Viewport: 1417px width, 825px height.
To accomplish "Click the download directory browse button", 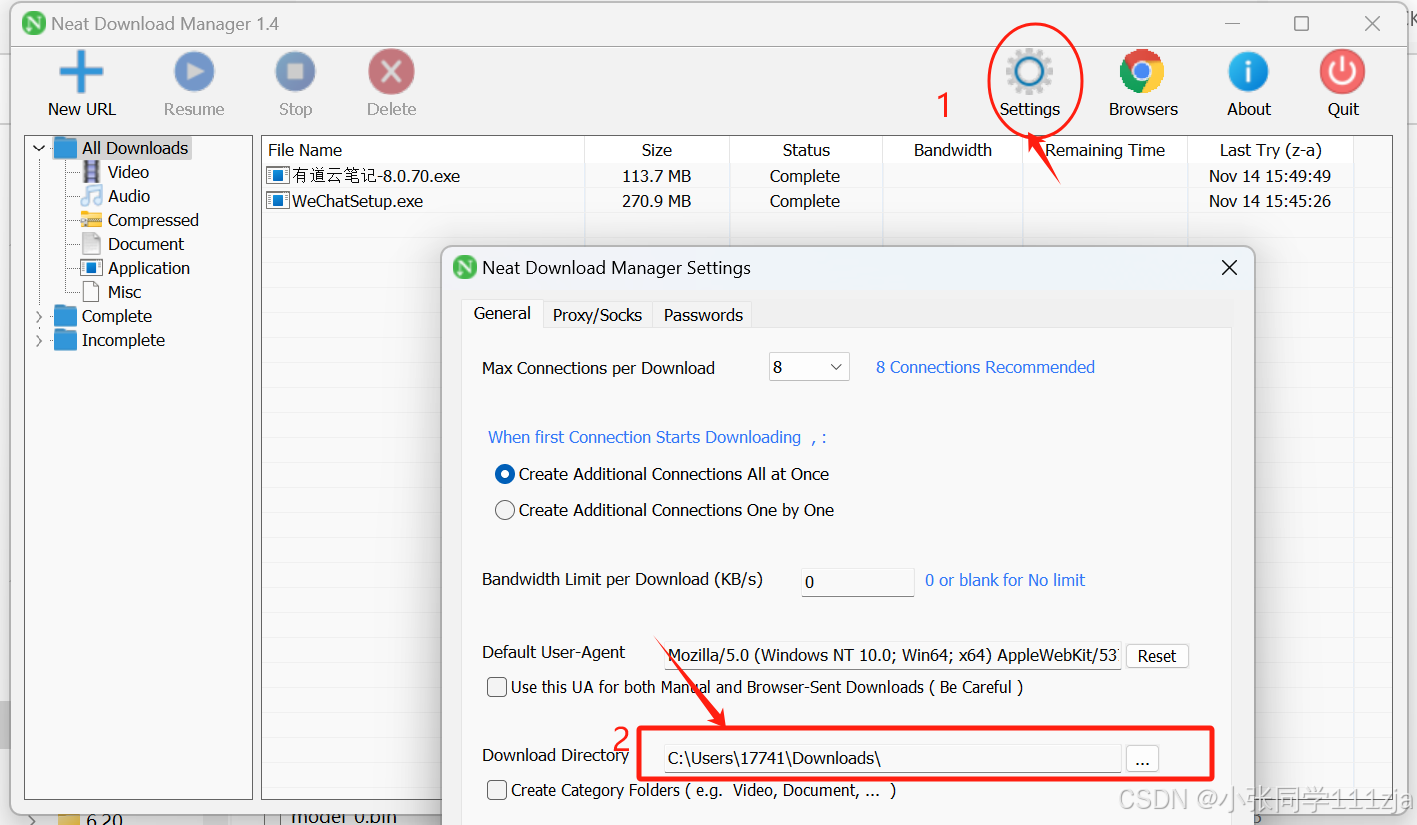I will click(x=1142, y=758).
